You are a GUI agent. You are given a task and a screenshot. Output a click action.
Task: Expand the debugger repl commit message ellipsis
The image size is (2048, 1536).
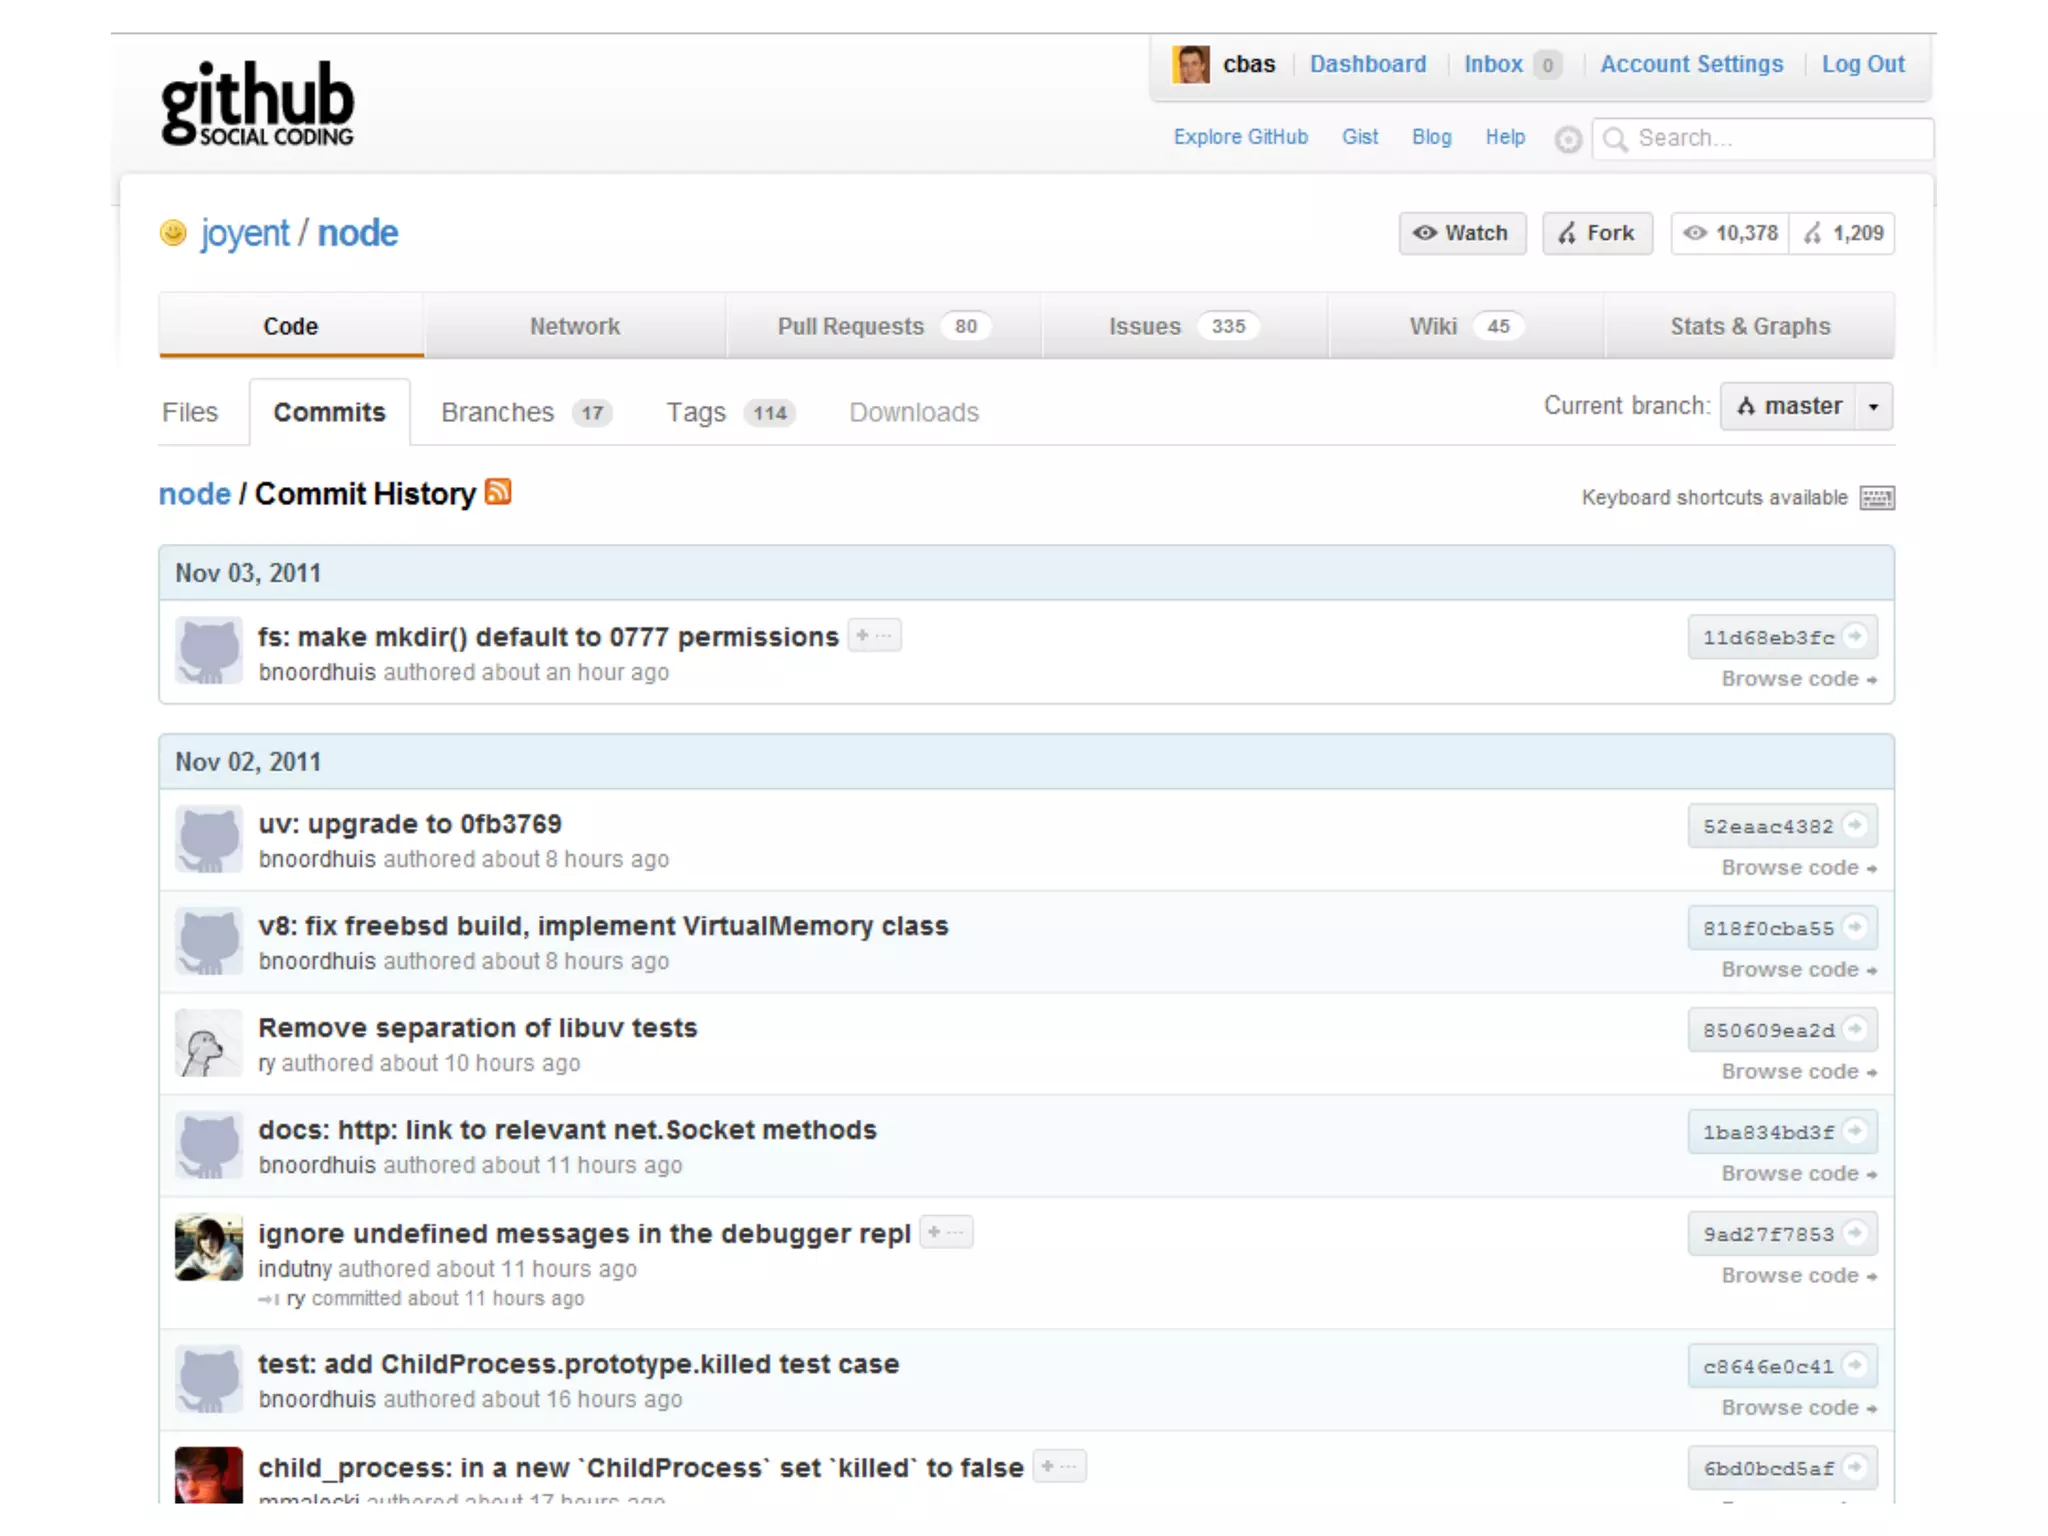[x=946, y=1232]
